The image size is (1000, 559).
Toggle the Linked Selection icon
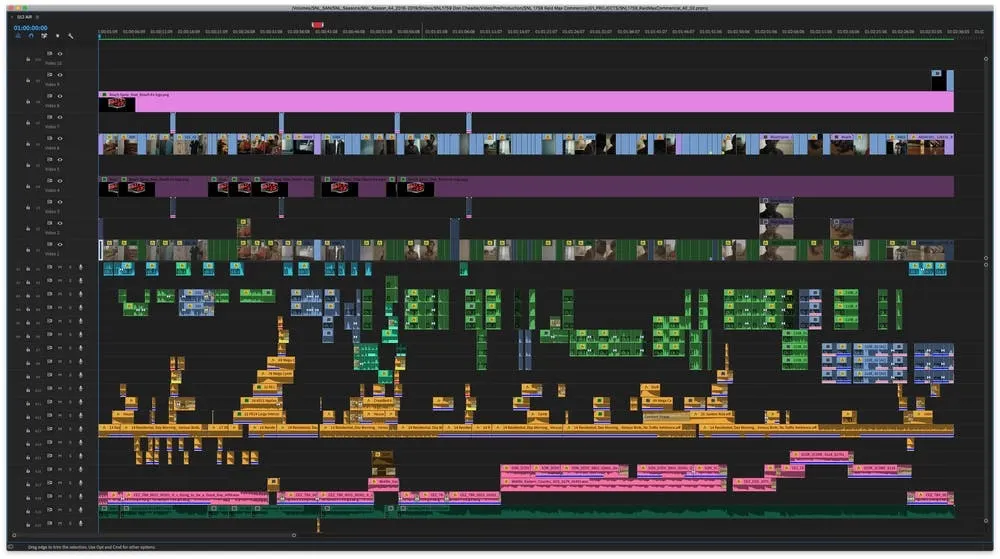pyautogui.click(x=44, y=36)
